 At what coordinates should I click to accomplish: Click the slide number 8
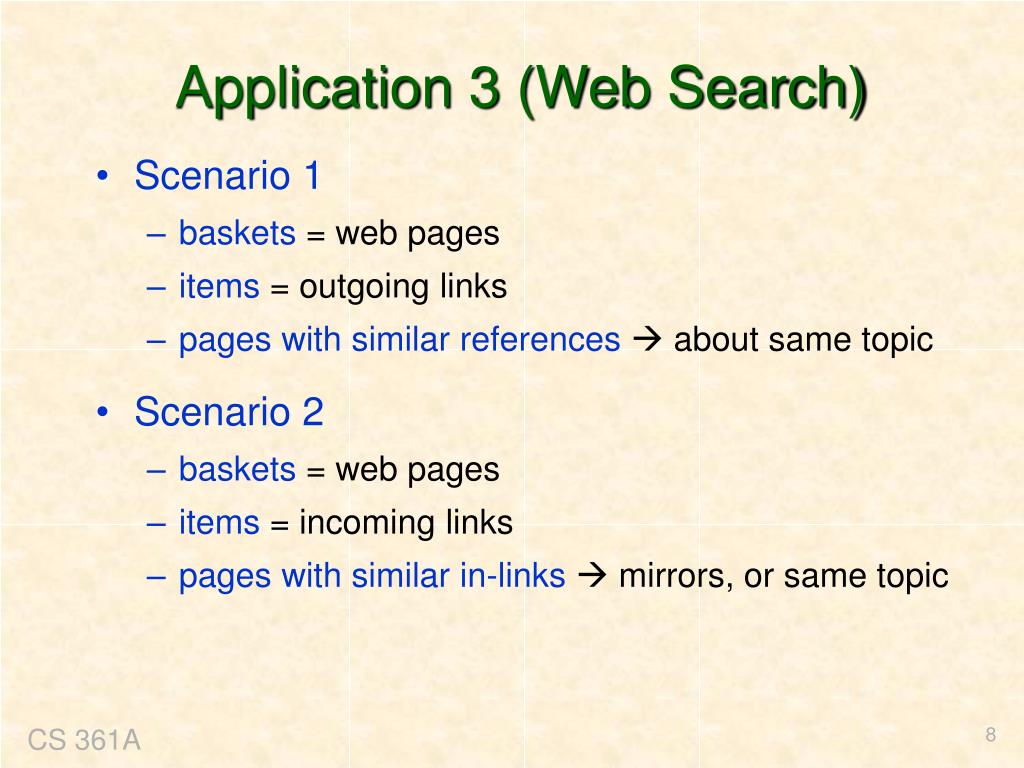coord(991,735)
